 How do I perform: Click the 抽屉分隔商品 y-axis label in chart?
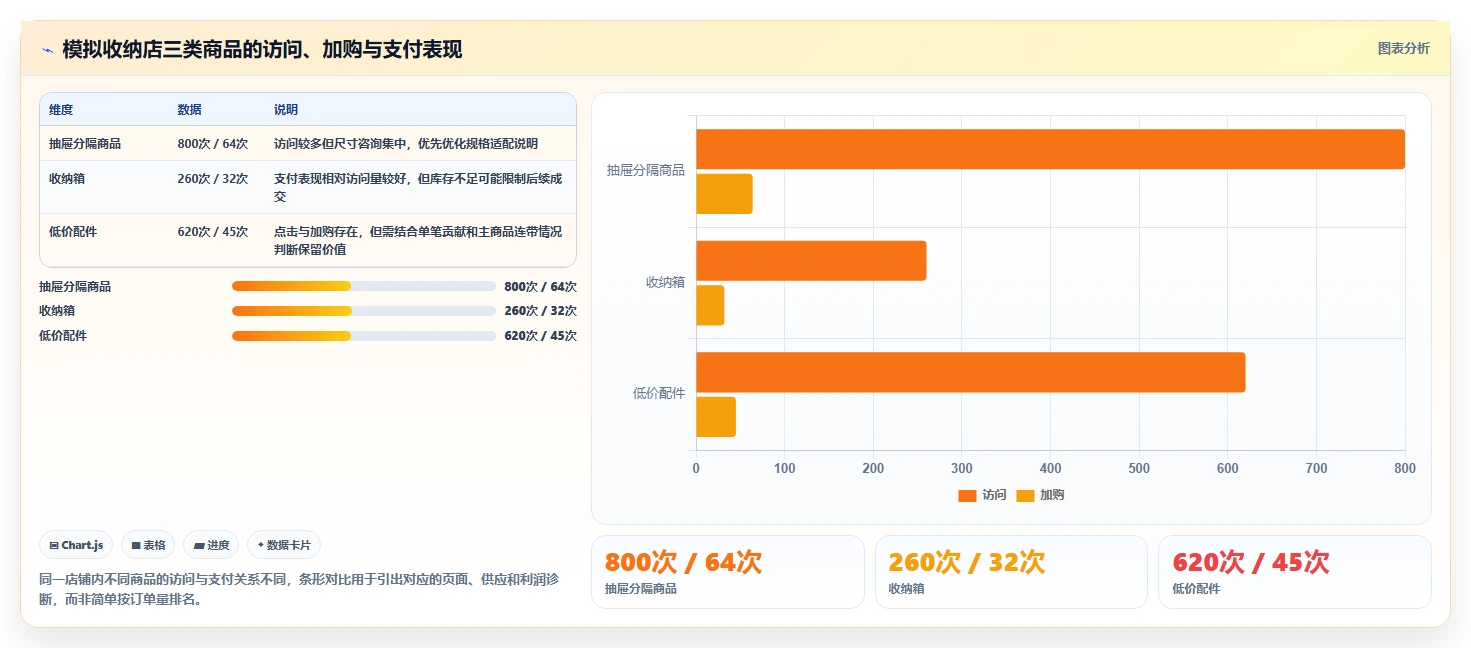pos(646,171)
